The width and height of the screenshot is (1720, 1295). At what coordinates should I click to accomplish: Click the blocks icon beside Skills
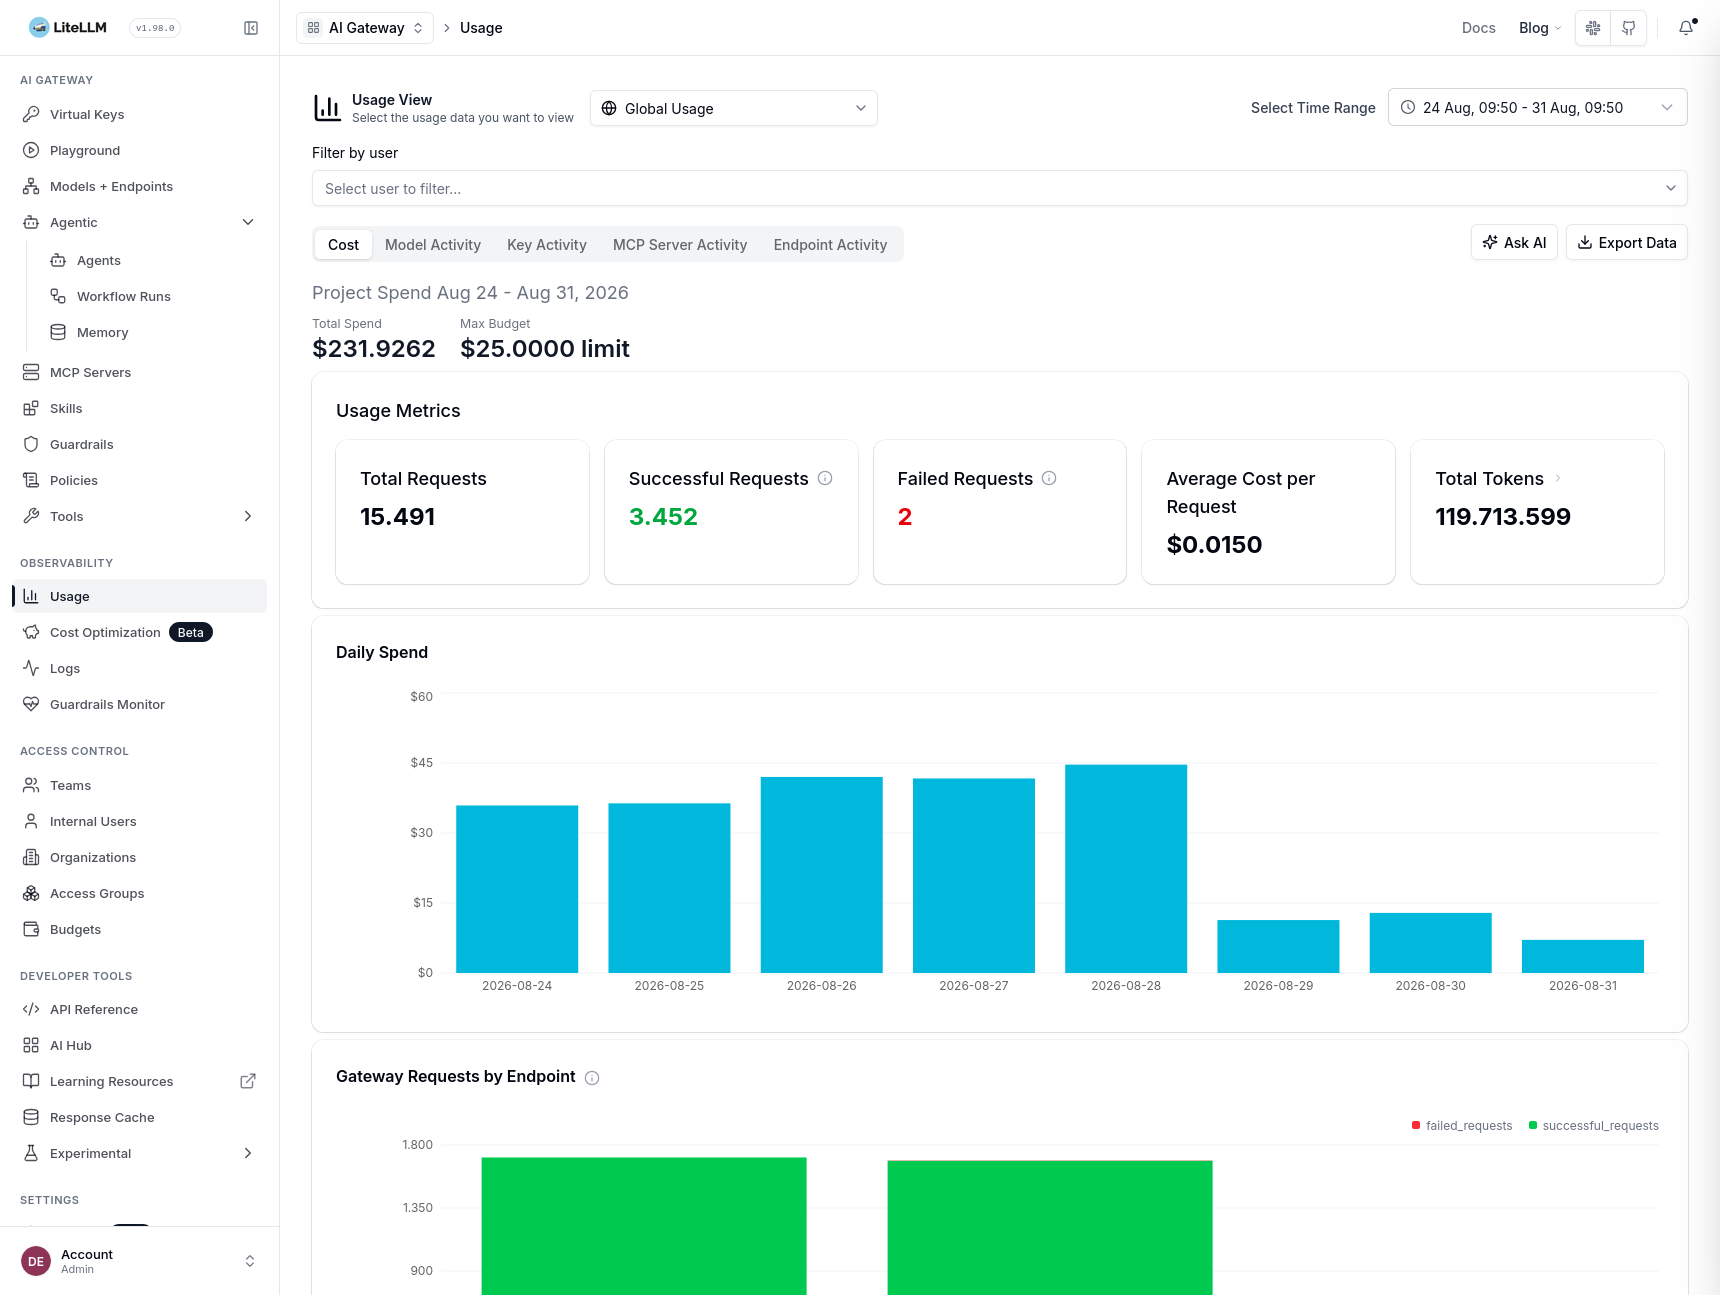[31, 408]
